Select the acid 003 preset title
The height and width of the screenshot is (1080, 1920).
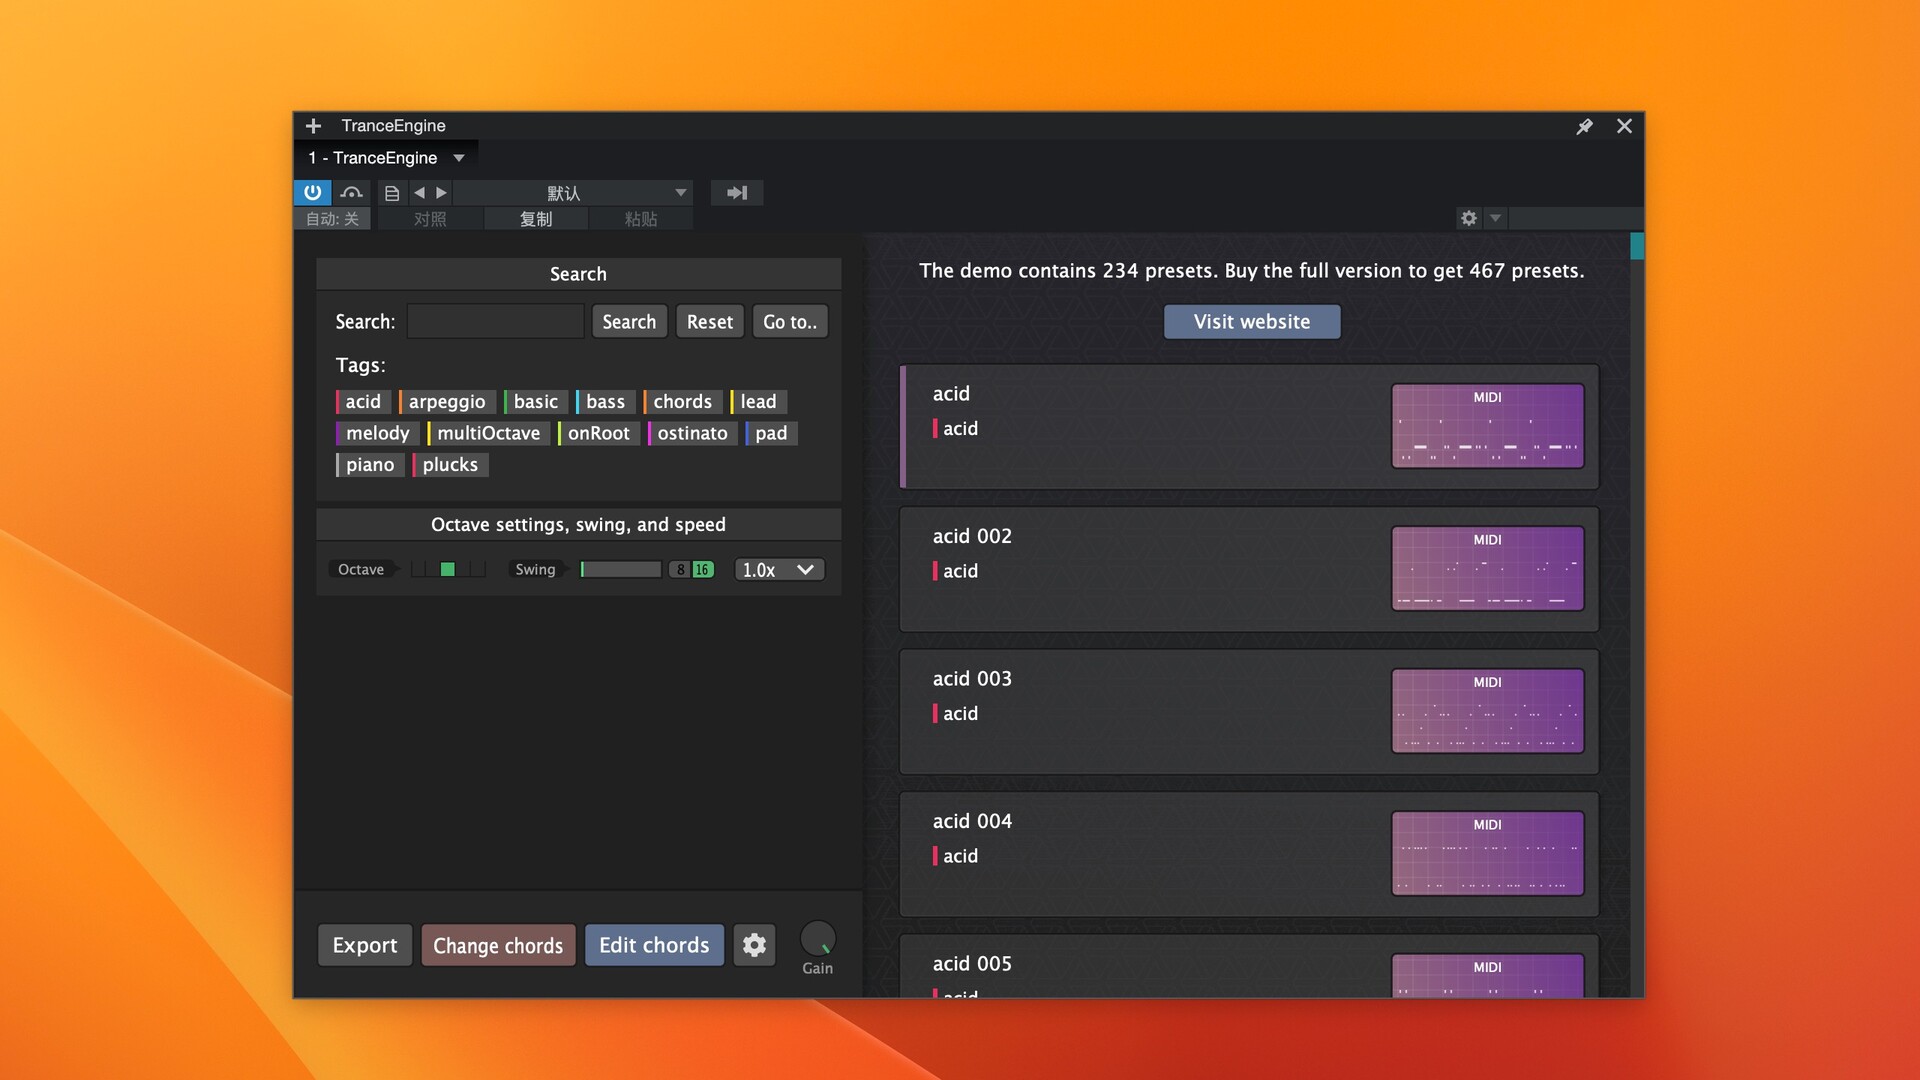[972, 679]
